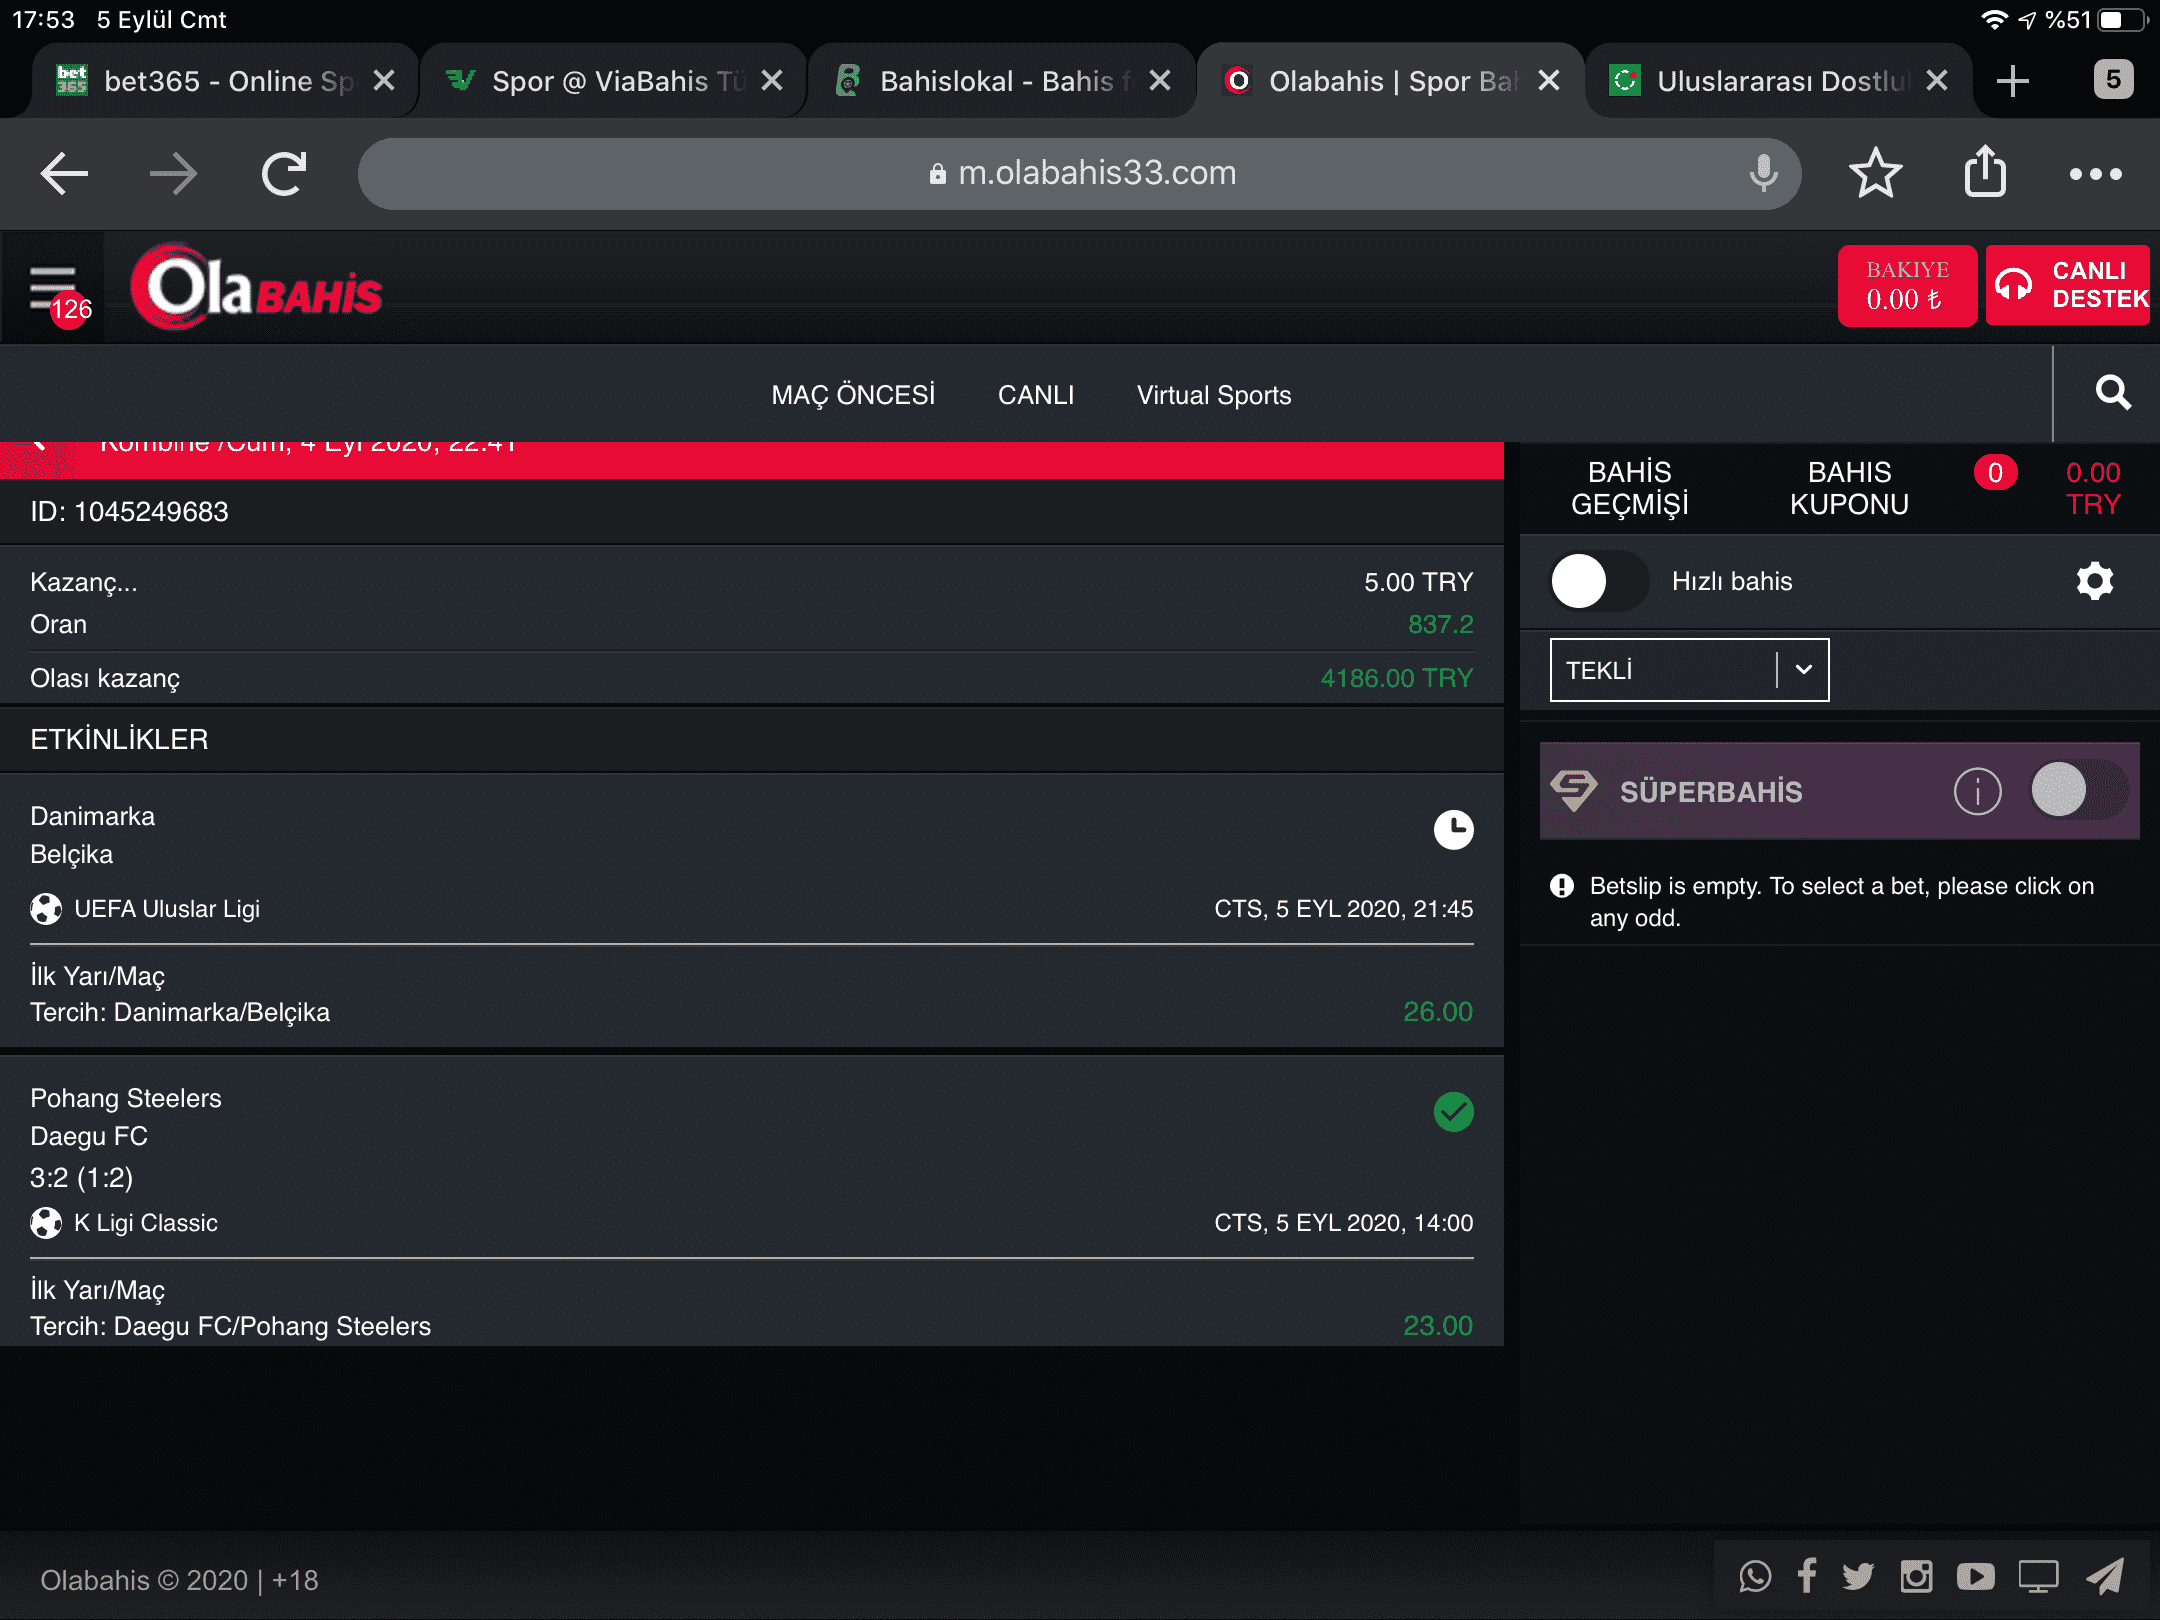
Task: Open the hamburger menu with 126 badge
Action: tap(55, 290)
